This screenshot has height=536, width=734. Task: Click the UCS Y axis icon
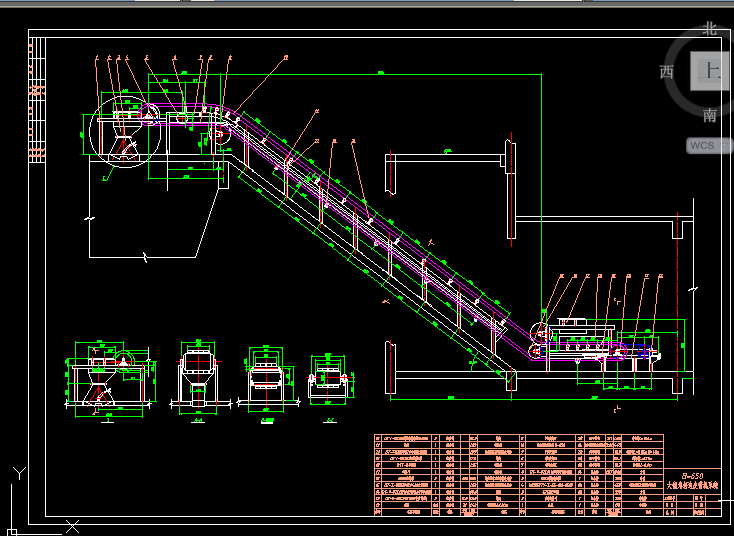click(19, 473)
